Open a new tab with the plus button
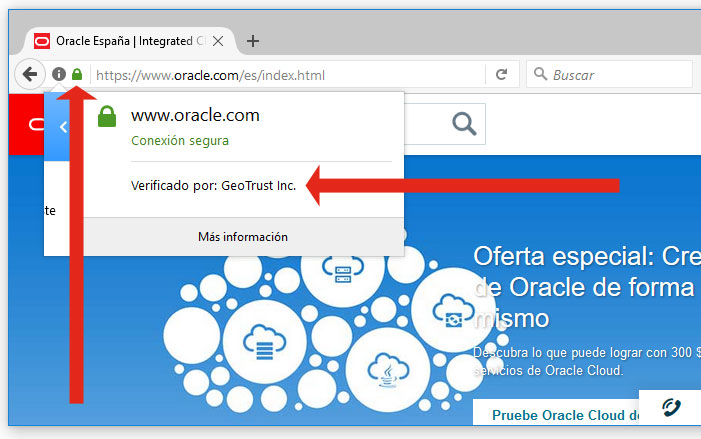Image resolution: width=701 pixels, height=439 pixels. point(253,41)
